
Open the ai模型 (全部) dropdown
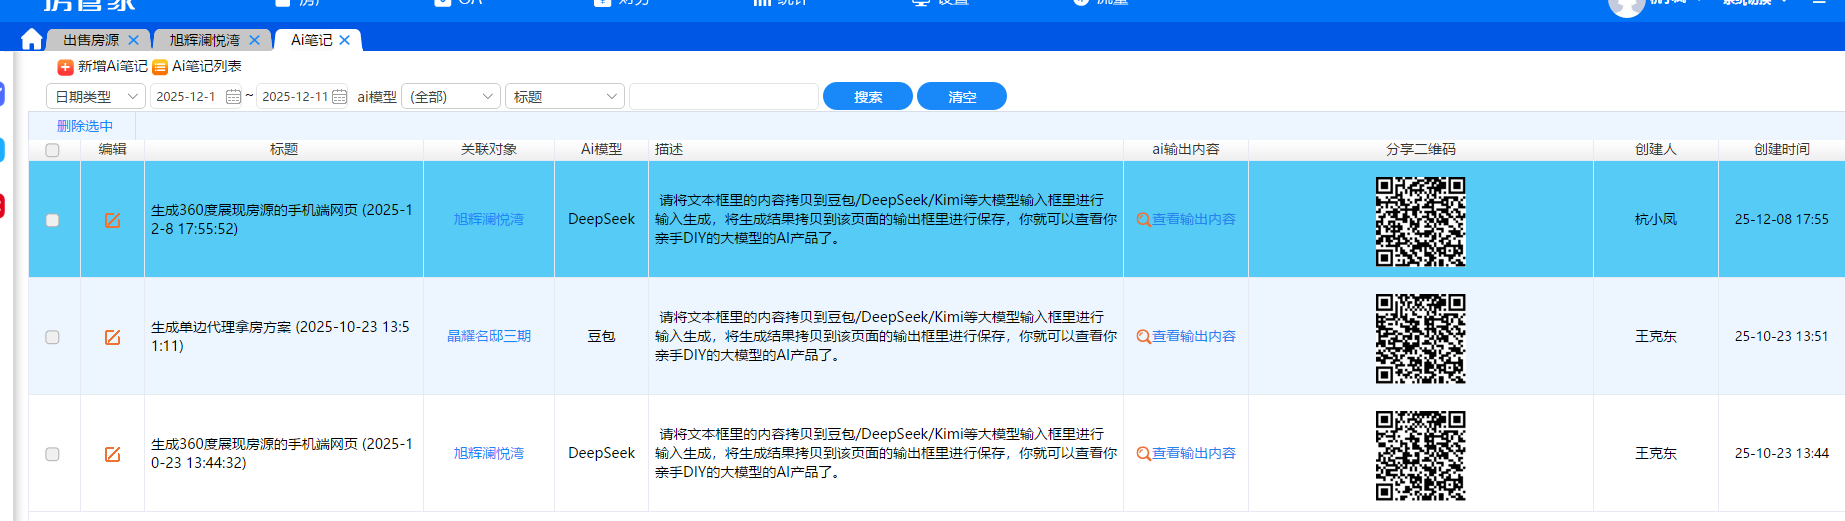click(451, 97)
